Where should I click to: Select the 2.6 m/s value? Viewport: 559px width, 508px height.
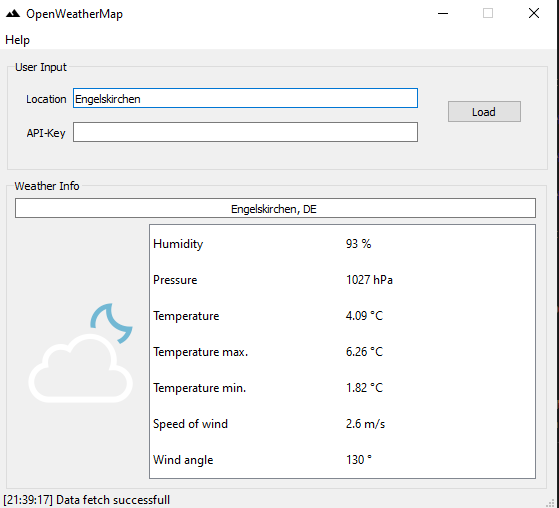(x=365, y=424)
